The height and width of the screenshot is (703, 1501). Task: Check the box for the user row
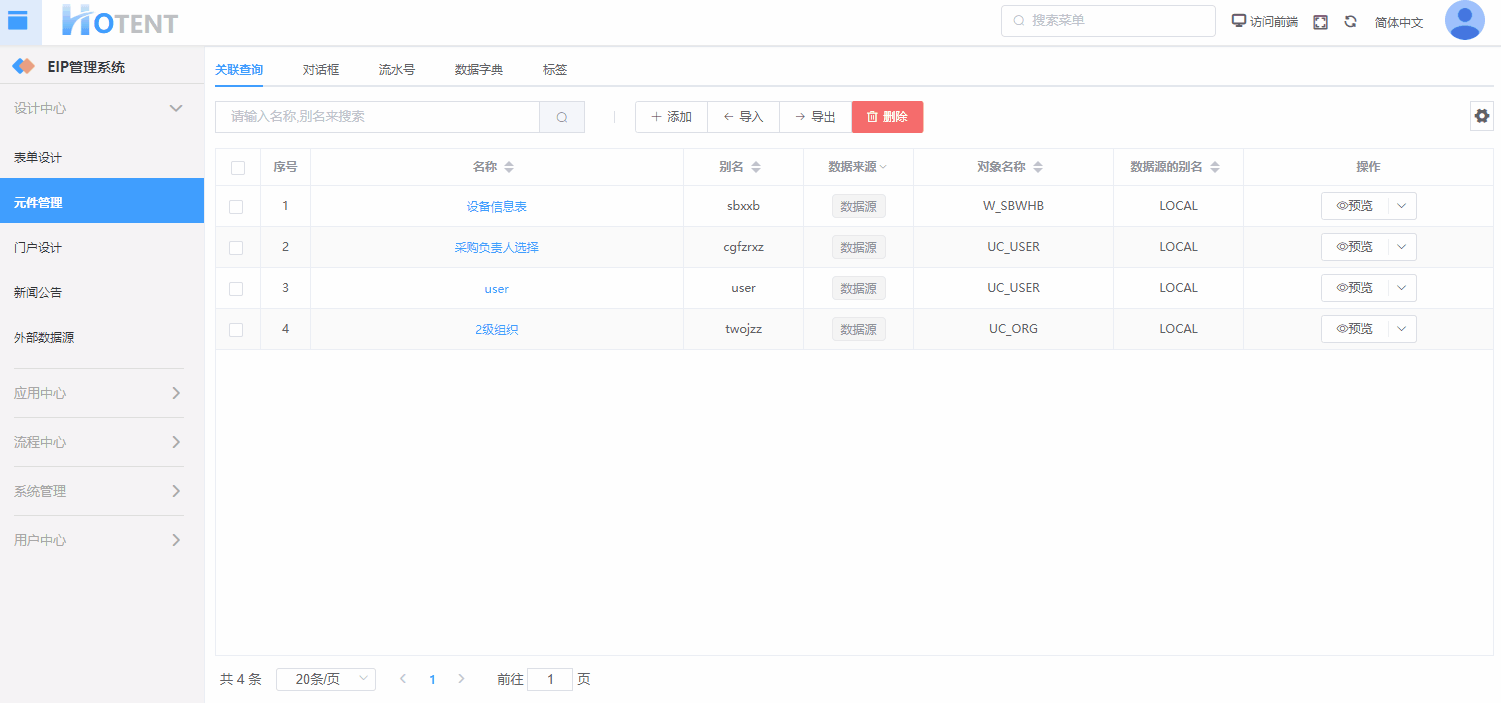click(236, 289)
